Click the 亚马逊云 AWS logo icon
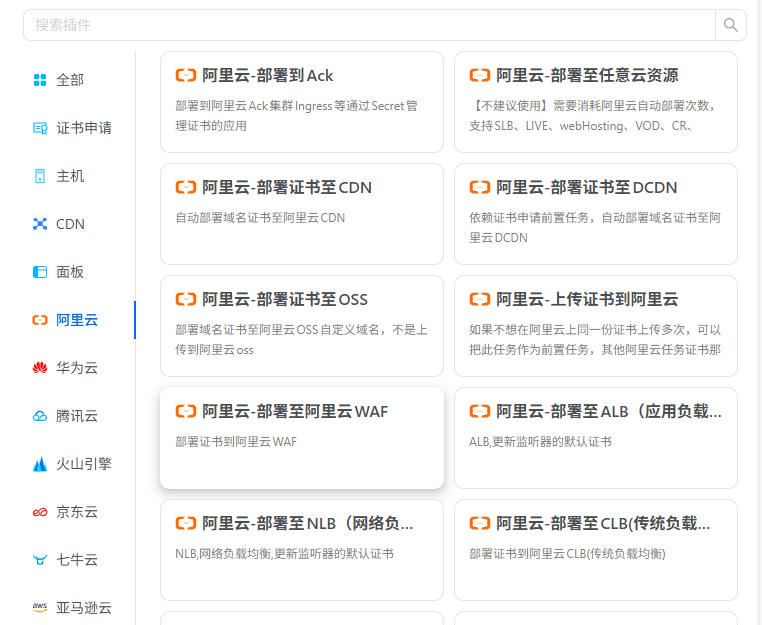The image size is (762, 625). (x=40, y=608)
